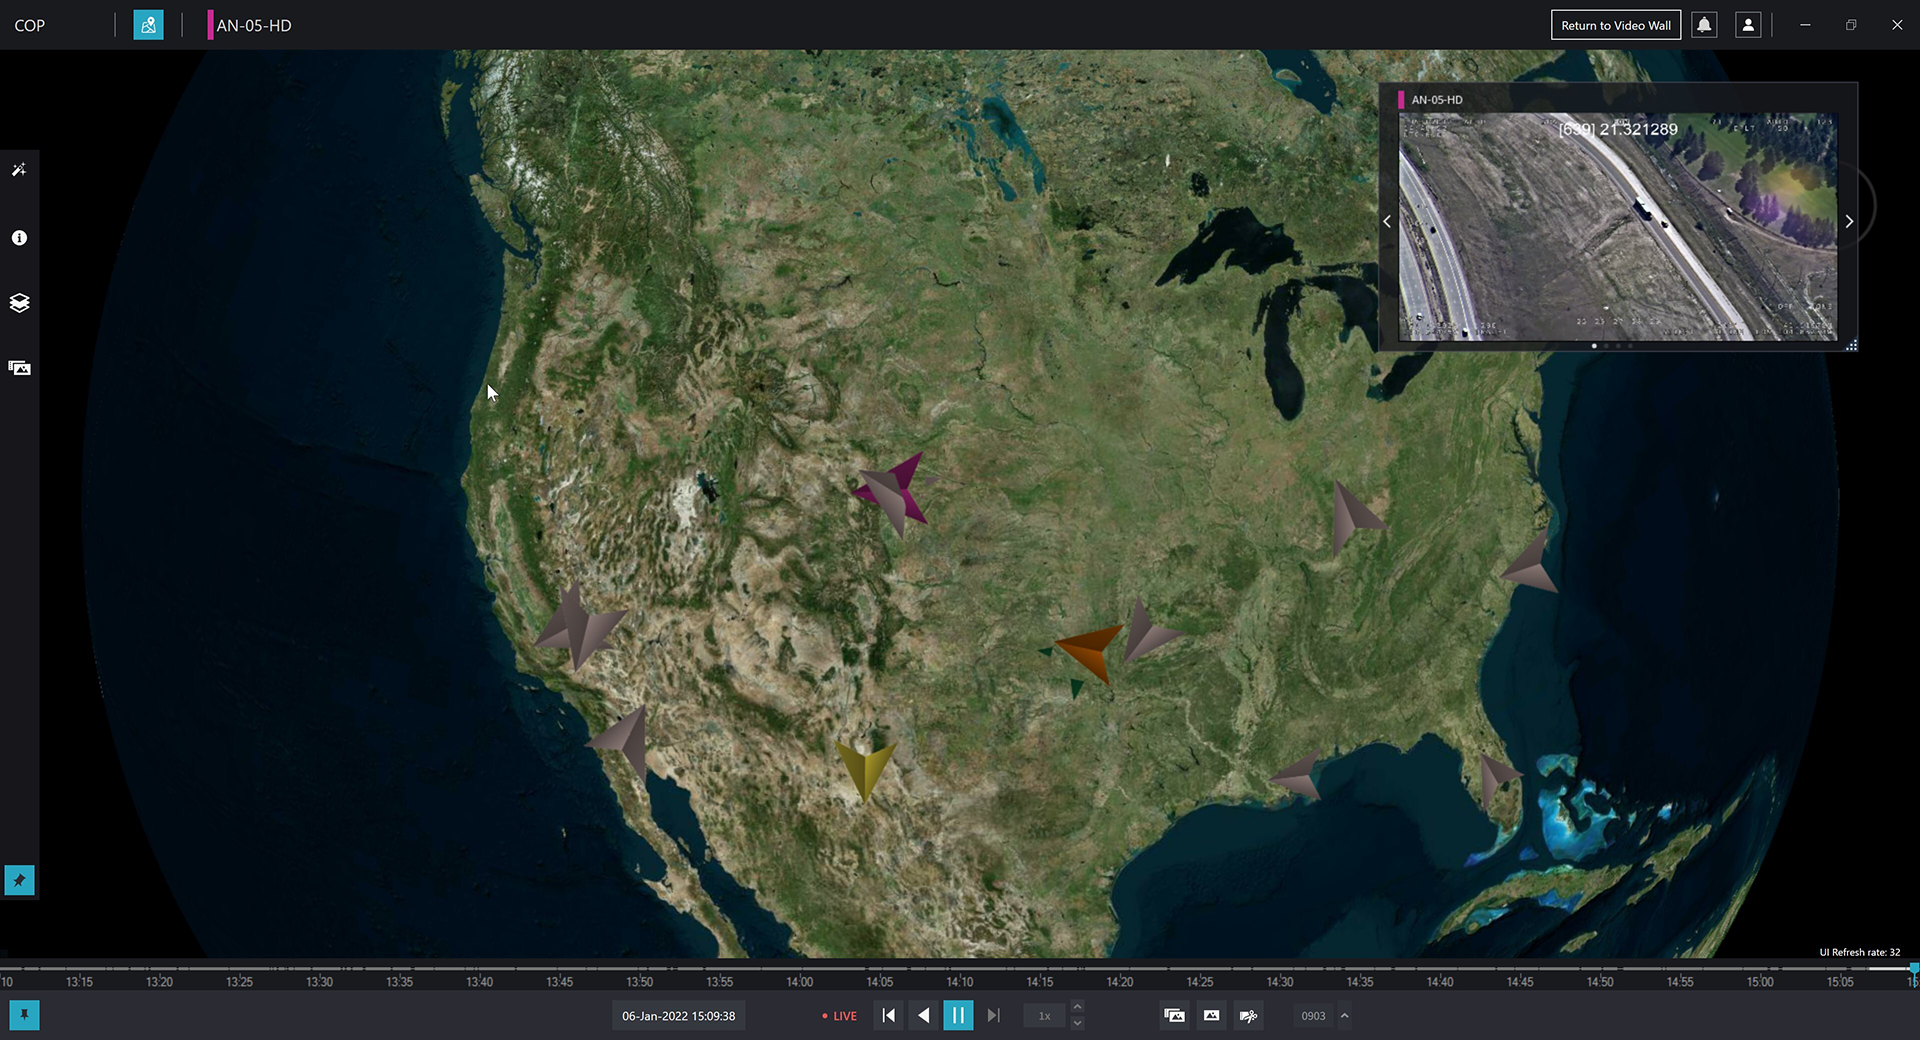Click the timeline playhead handle
The height and width of the screenshot is (1040, 1920).
coord(1913,968)
